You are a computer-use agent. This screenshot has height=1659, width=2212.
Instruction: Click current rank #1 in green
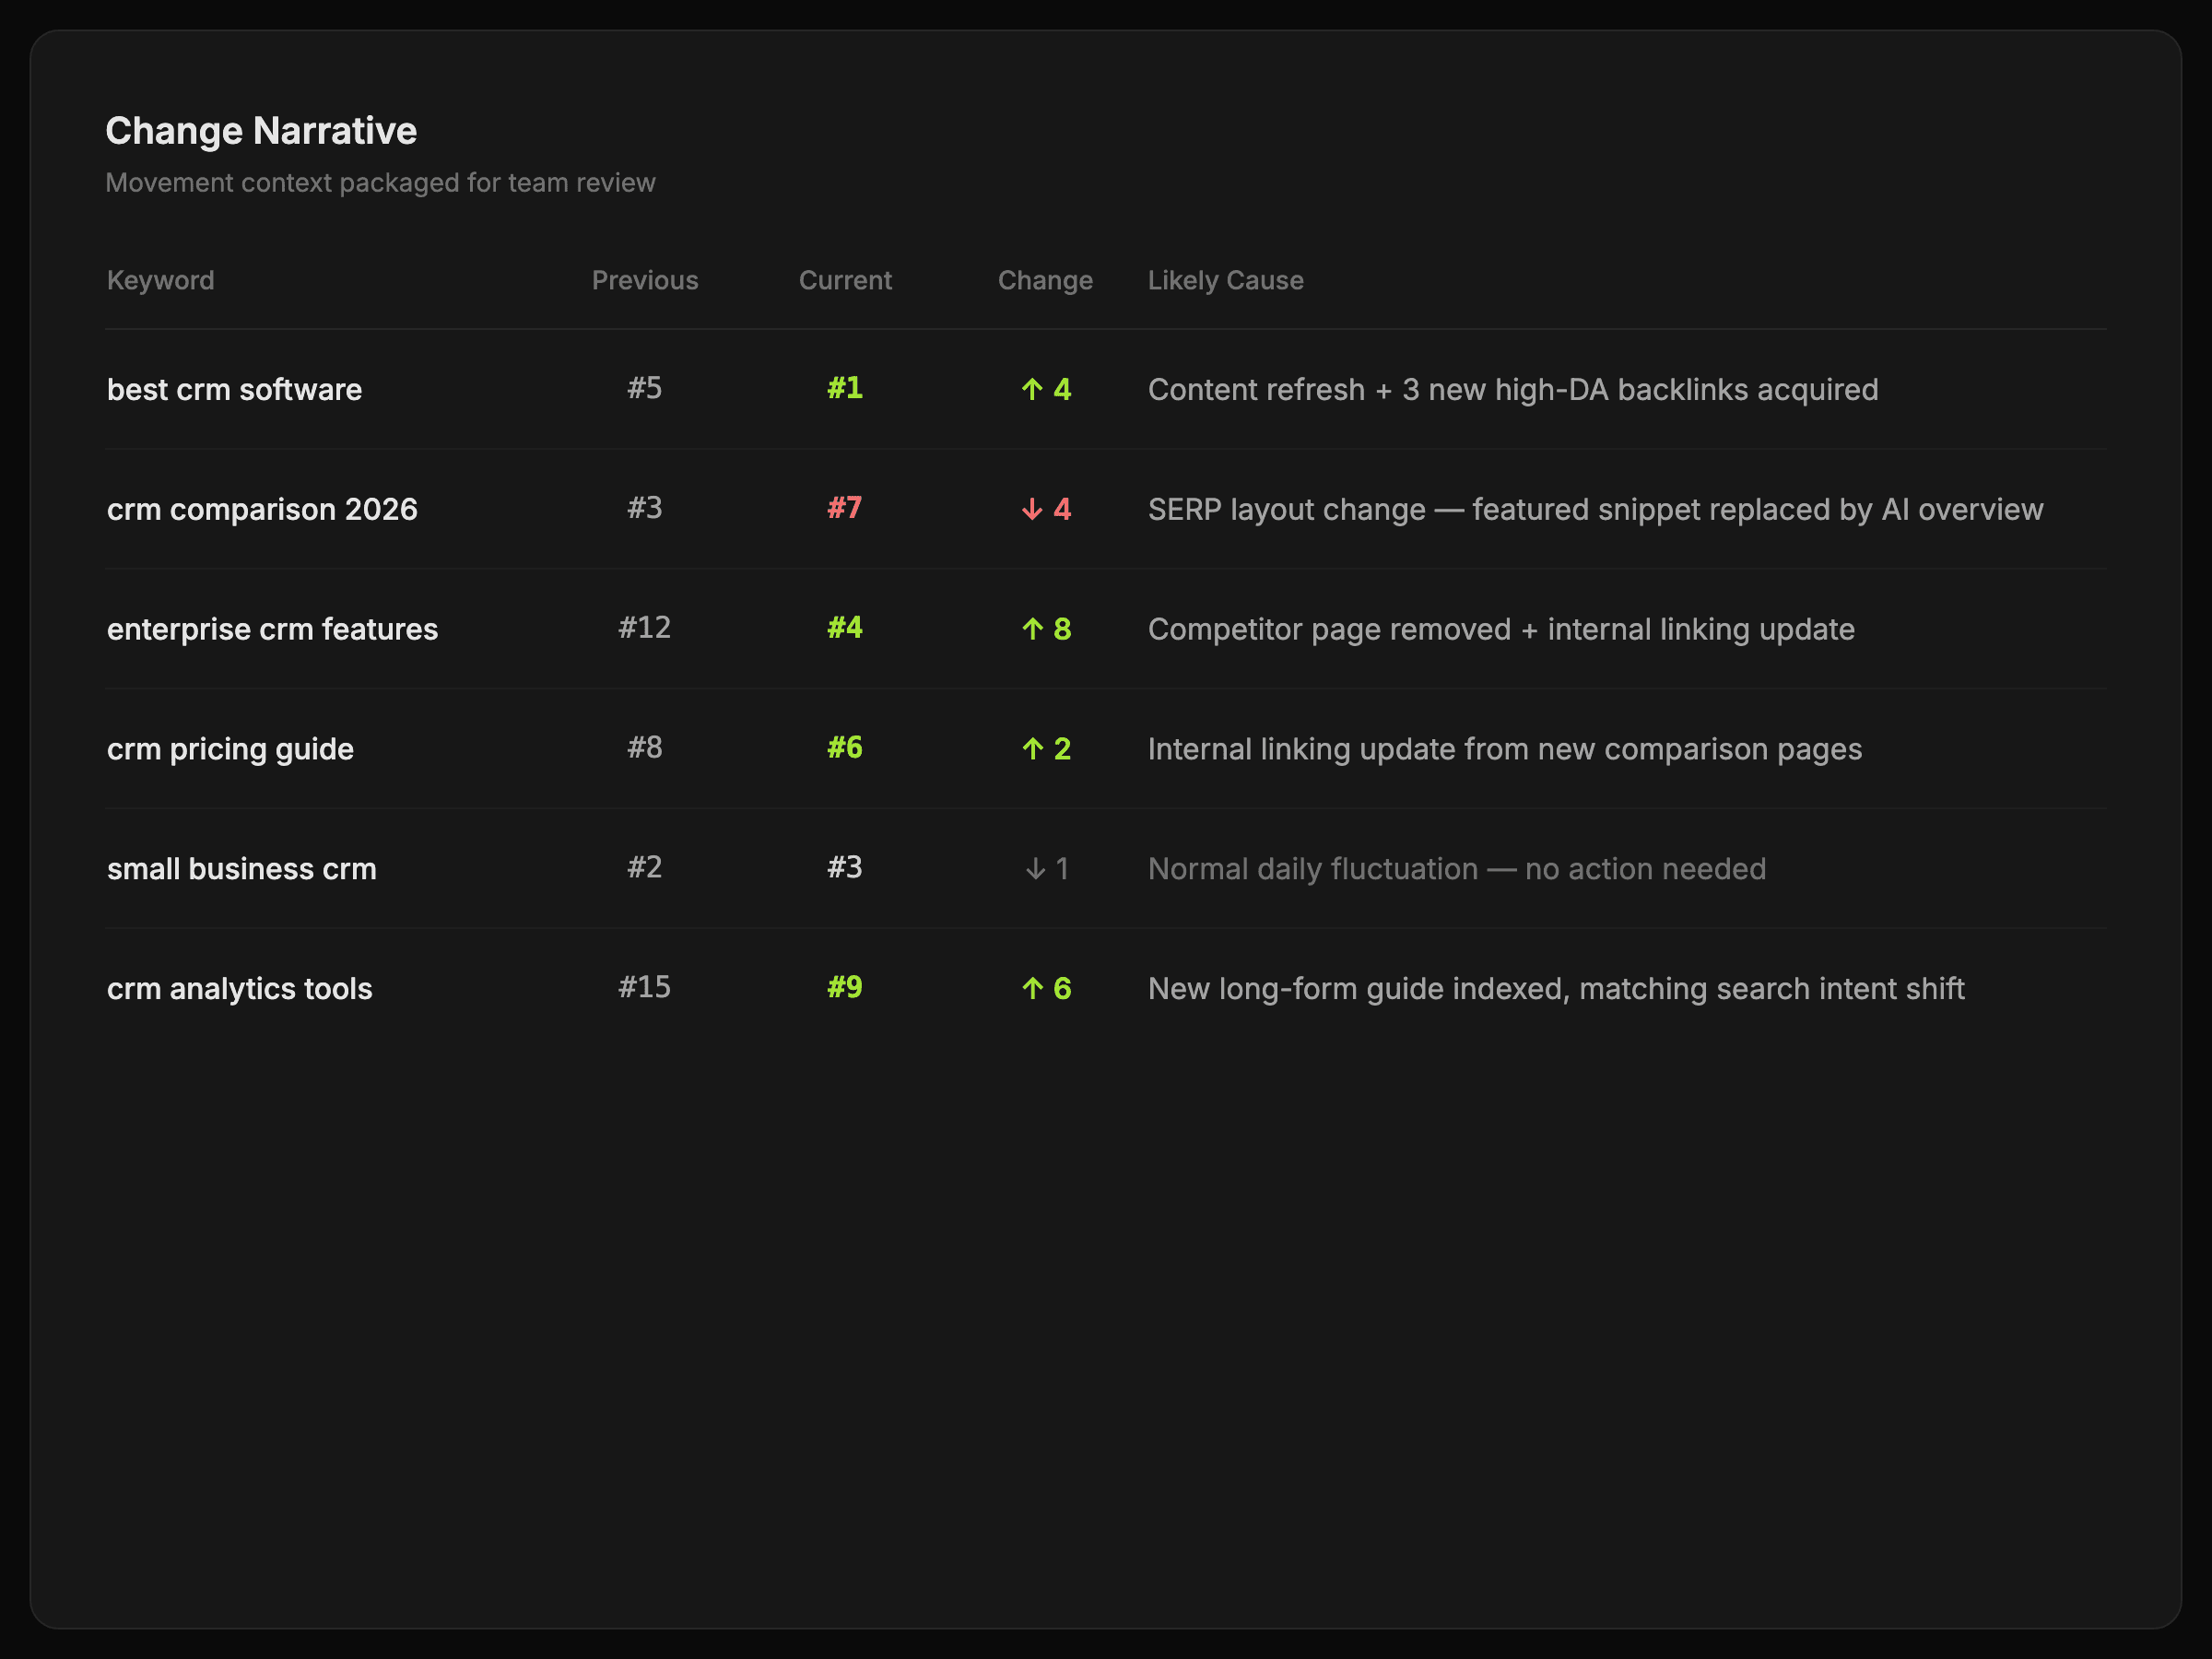tap(844, 388)
